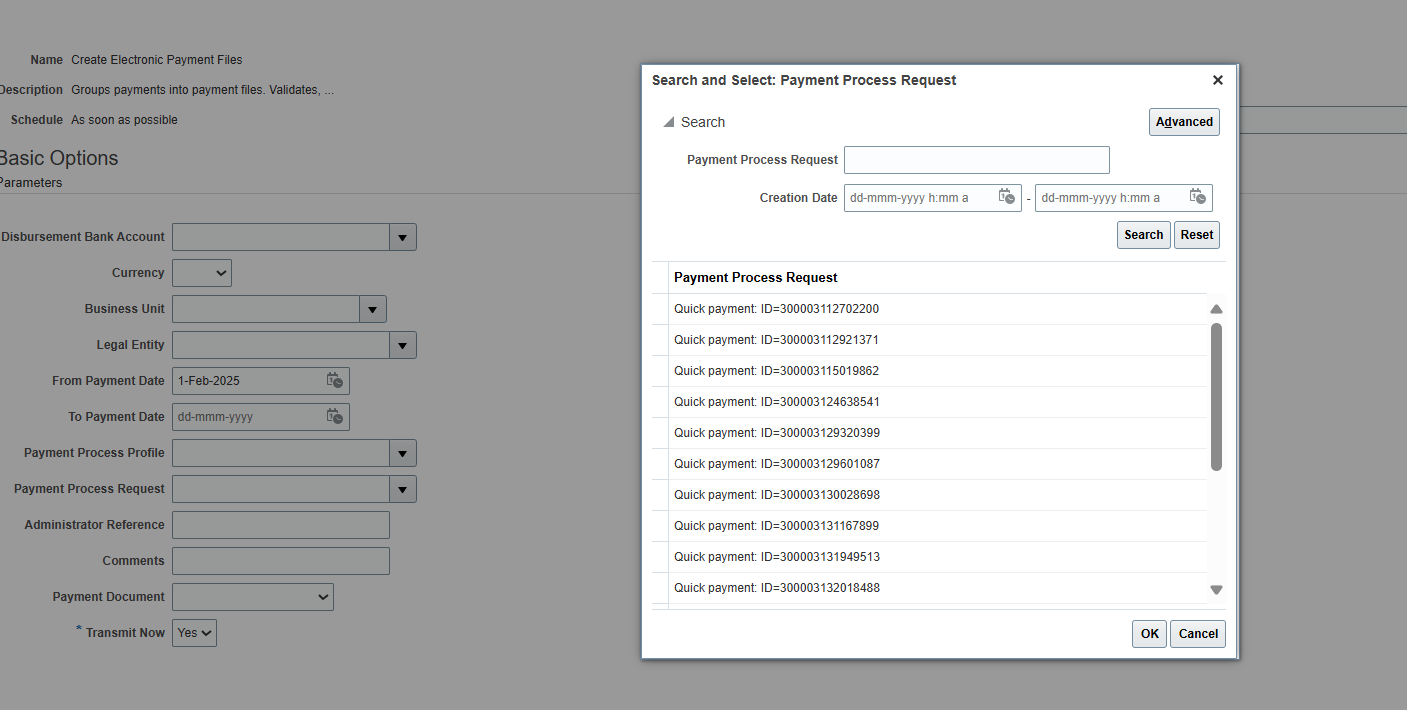1407x710 pixels.
Task: Open the To Payment Date calendar picker
Action: pyautogui.click(x=335, y=416)
